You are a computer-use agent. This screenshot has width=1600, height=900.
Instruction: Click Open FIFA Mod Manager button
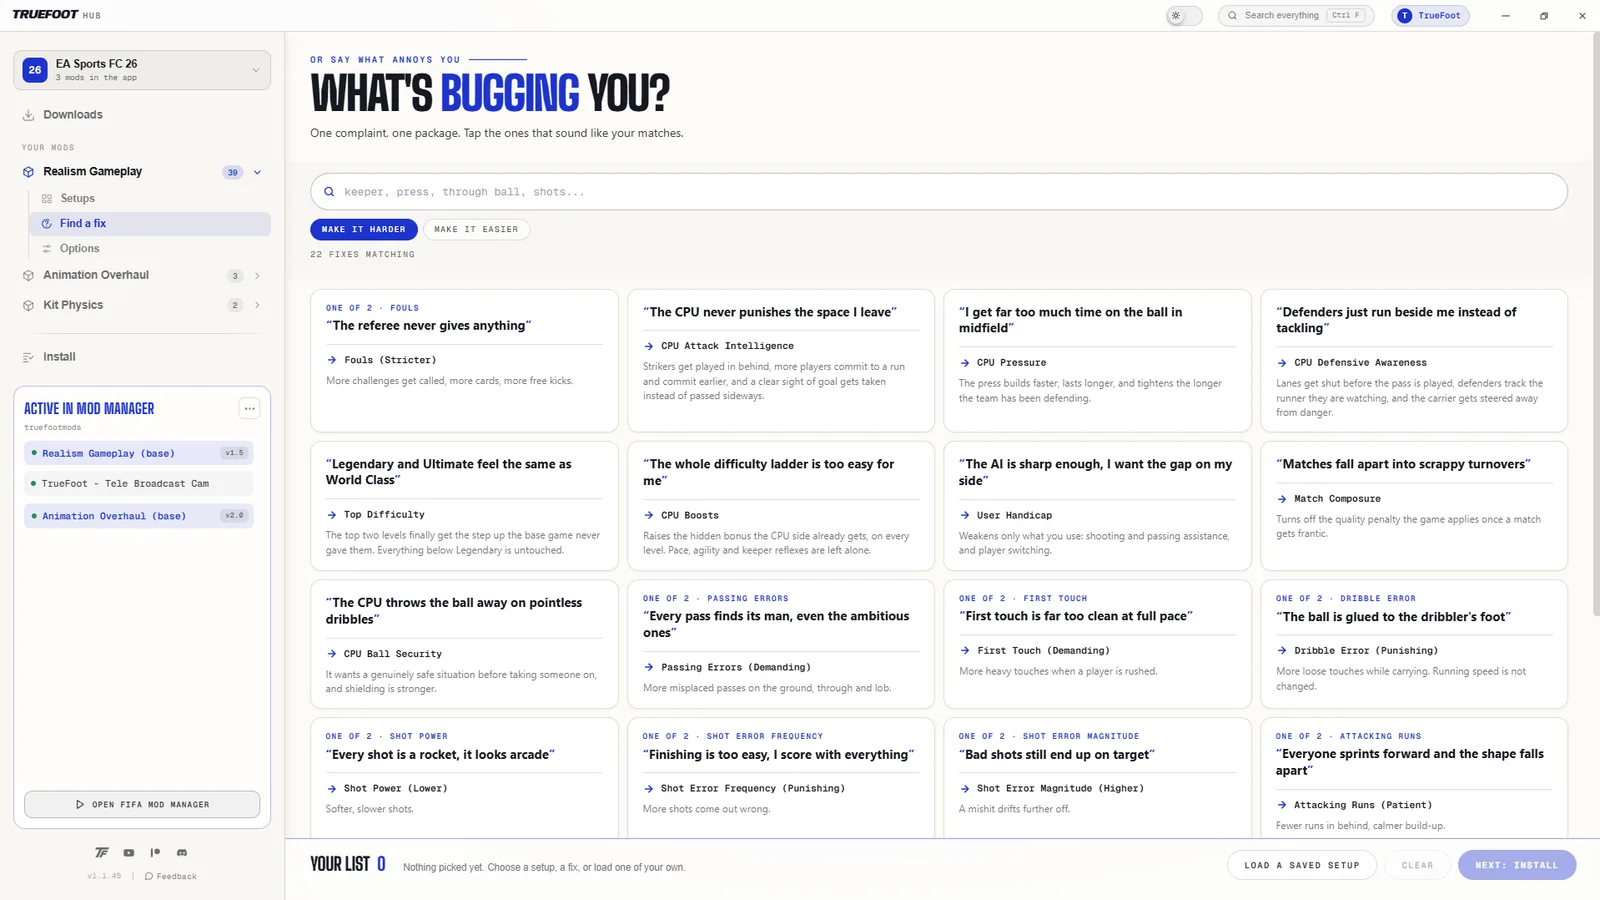point(142,805)
